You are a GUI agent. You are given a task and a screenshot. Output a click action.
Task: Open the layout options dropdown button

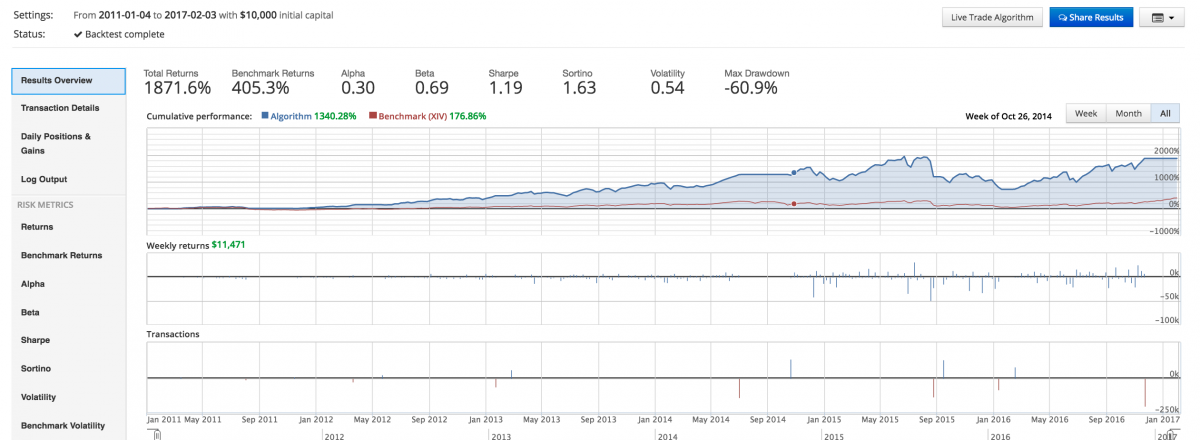1161,17
